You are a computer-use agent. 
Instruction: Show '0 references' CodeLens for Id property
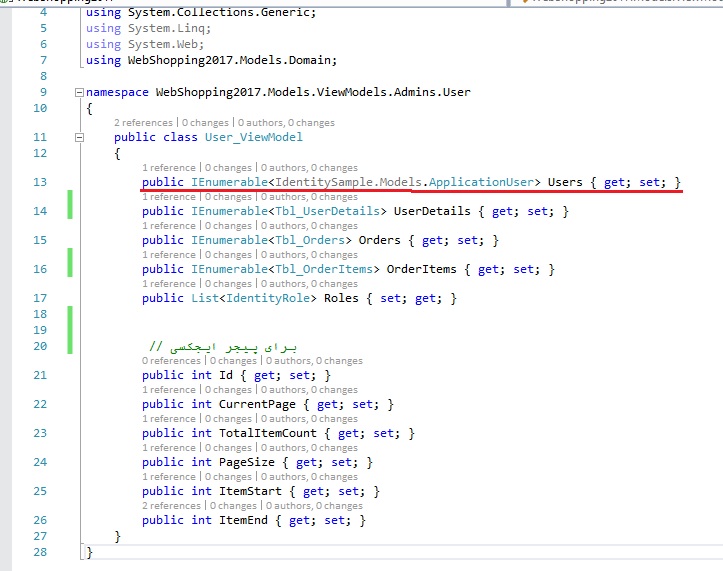pos(172,361)
